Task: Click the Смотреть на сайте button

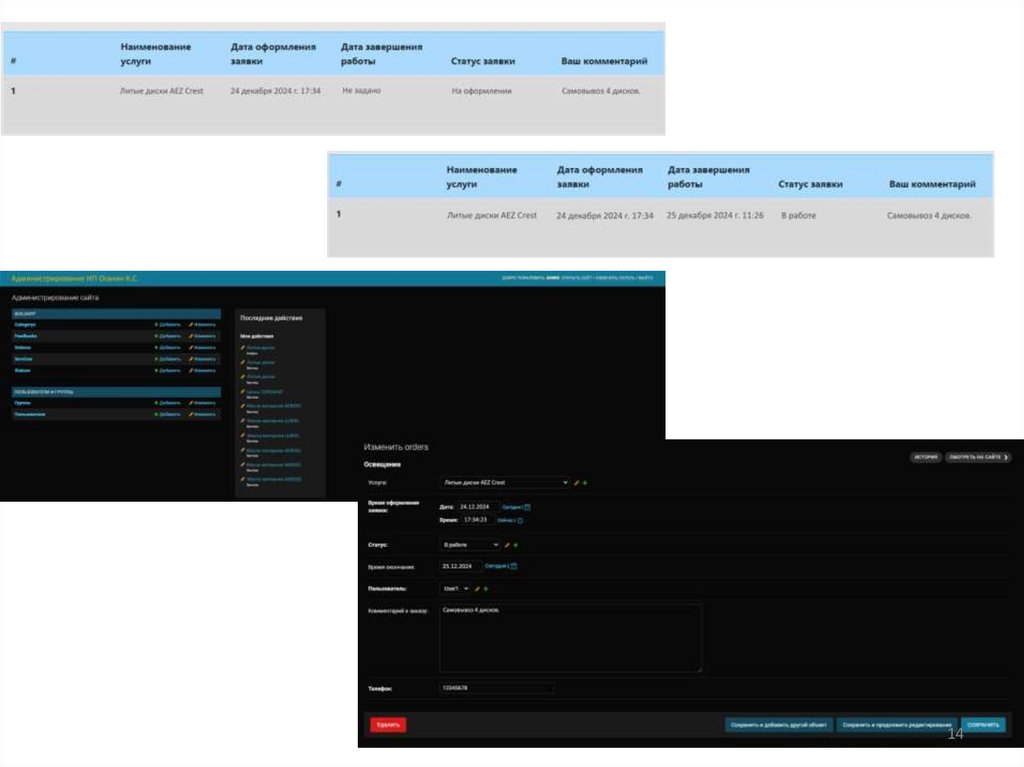Action: (978, 457)
